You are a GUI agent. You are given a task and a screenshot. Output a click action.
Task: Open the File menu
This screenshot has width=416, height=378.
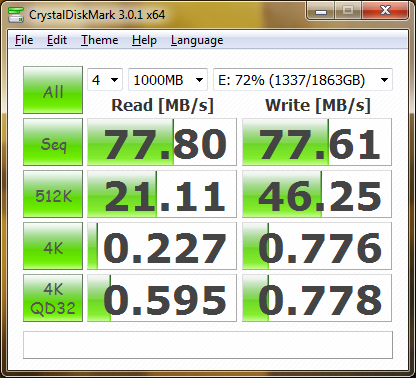24,40
